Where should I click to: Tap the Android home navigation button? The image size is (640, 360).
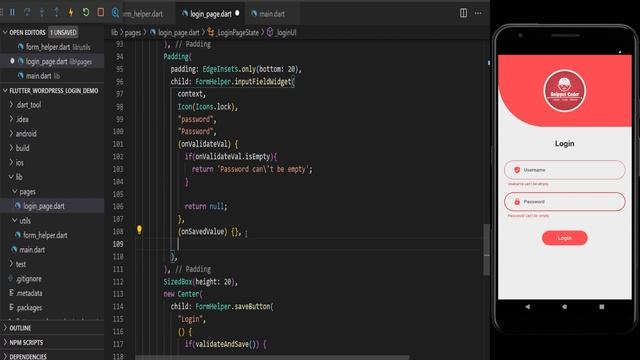tap(564, 307)
